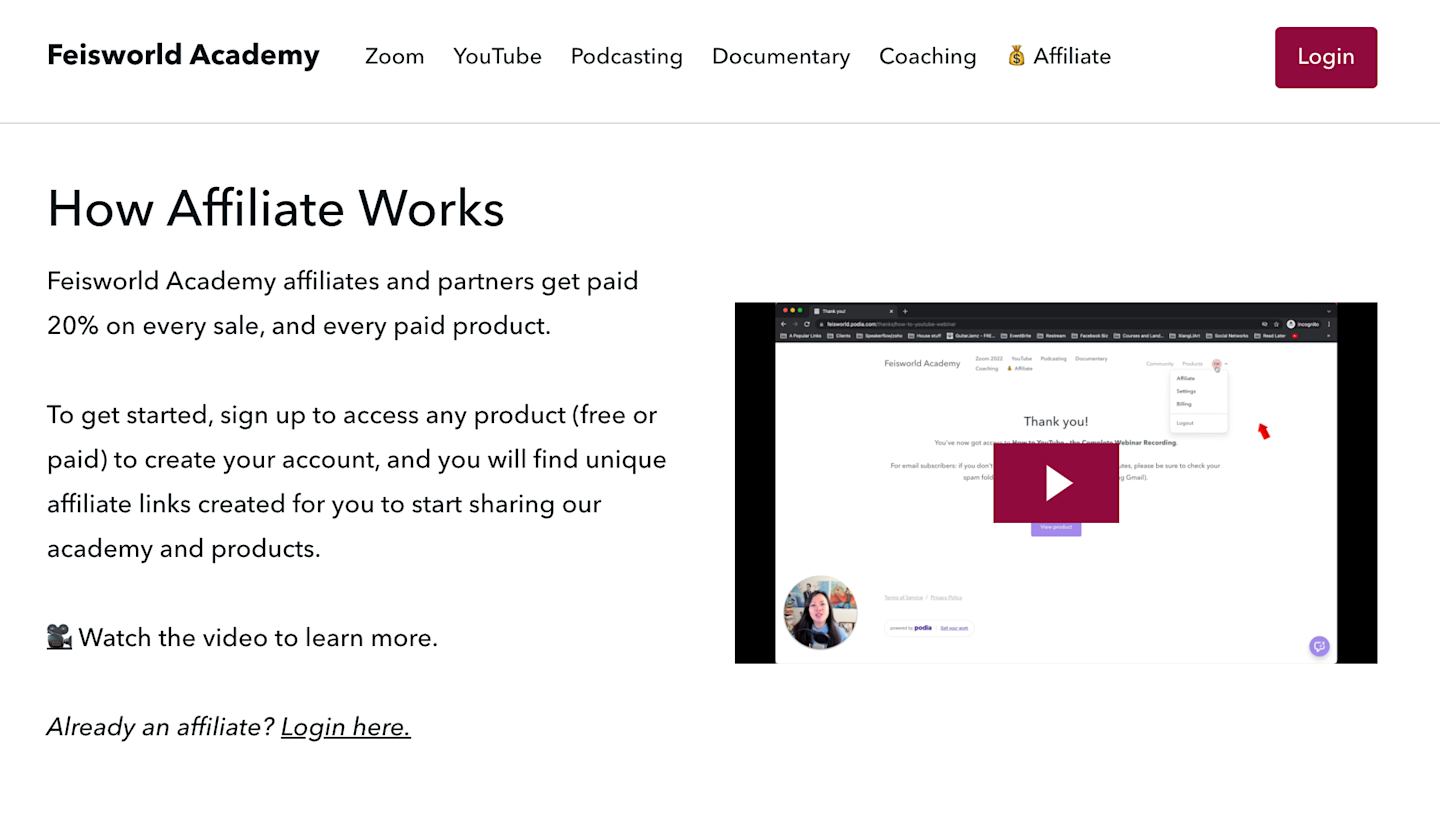1440x821 pixels.
Task: Open the YouTube nav item
Action: pyautogui.click(x=497, y=56)
